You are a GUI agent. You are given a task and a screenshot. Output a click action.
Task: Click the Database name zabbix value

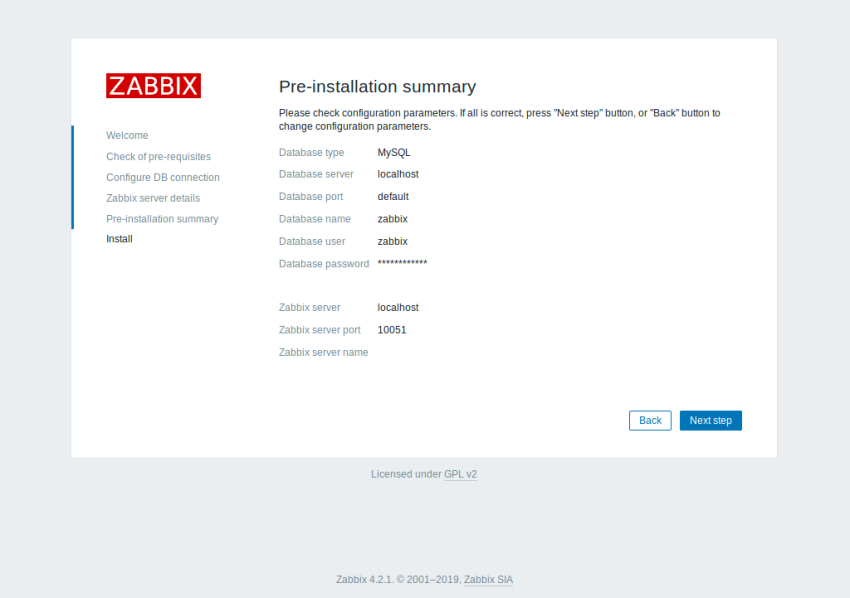coord(392,218)
